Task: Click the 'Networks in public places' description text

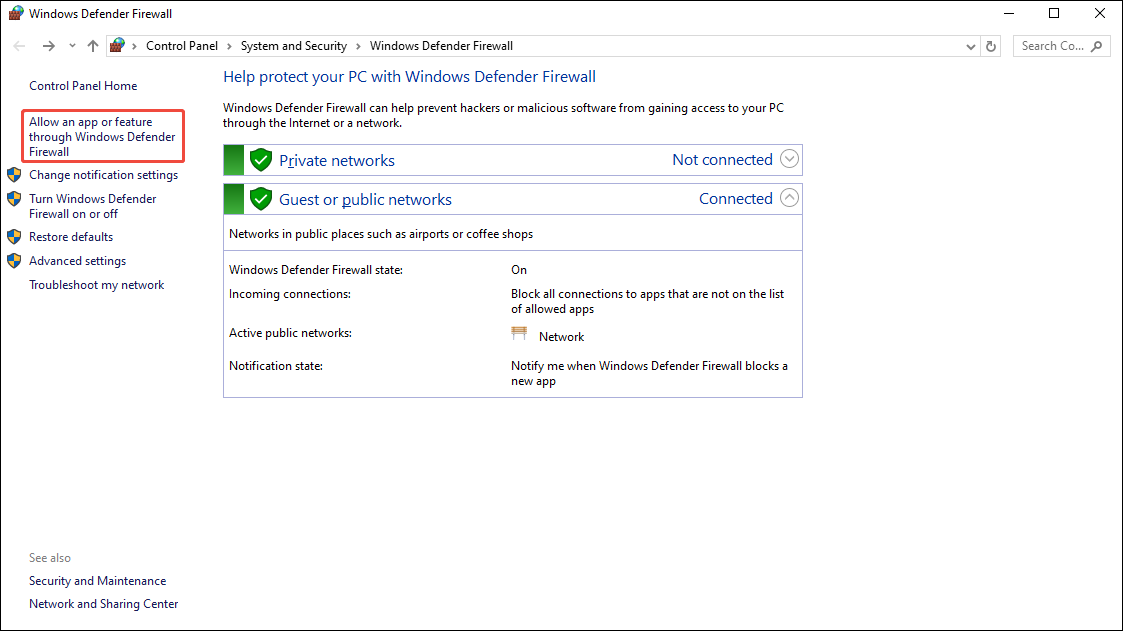Action: [381, 234]
